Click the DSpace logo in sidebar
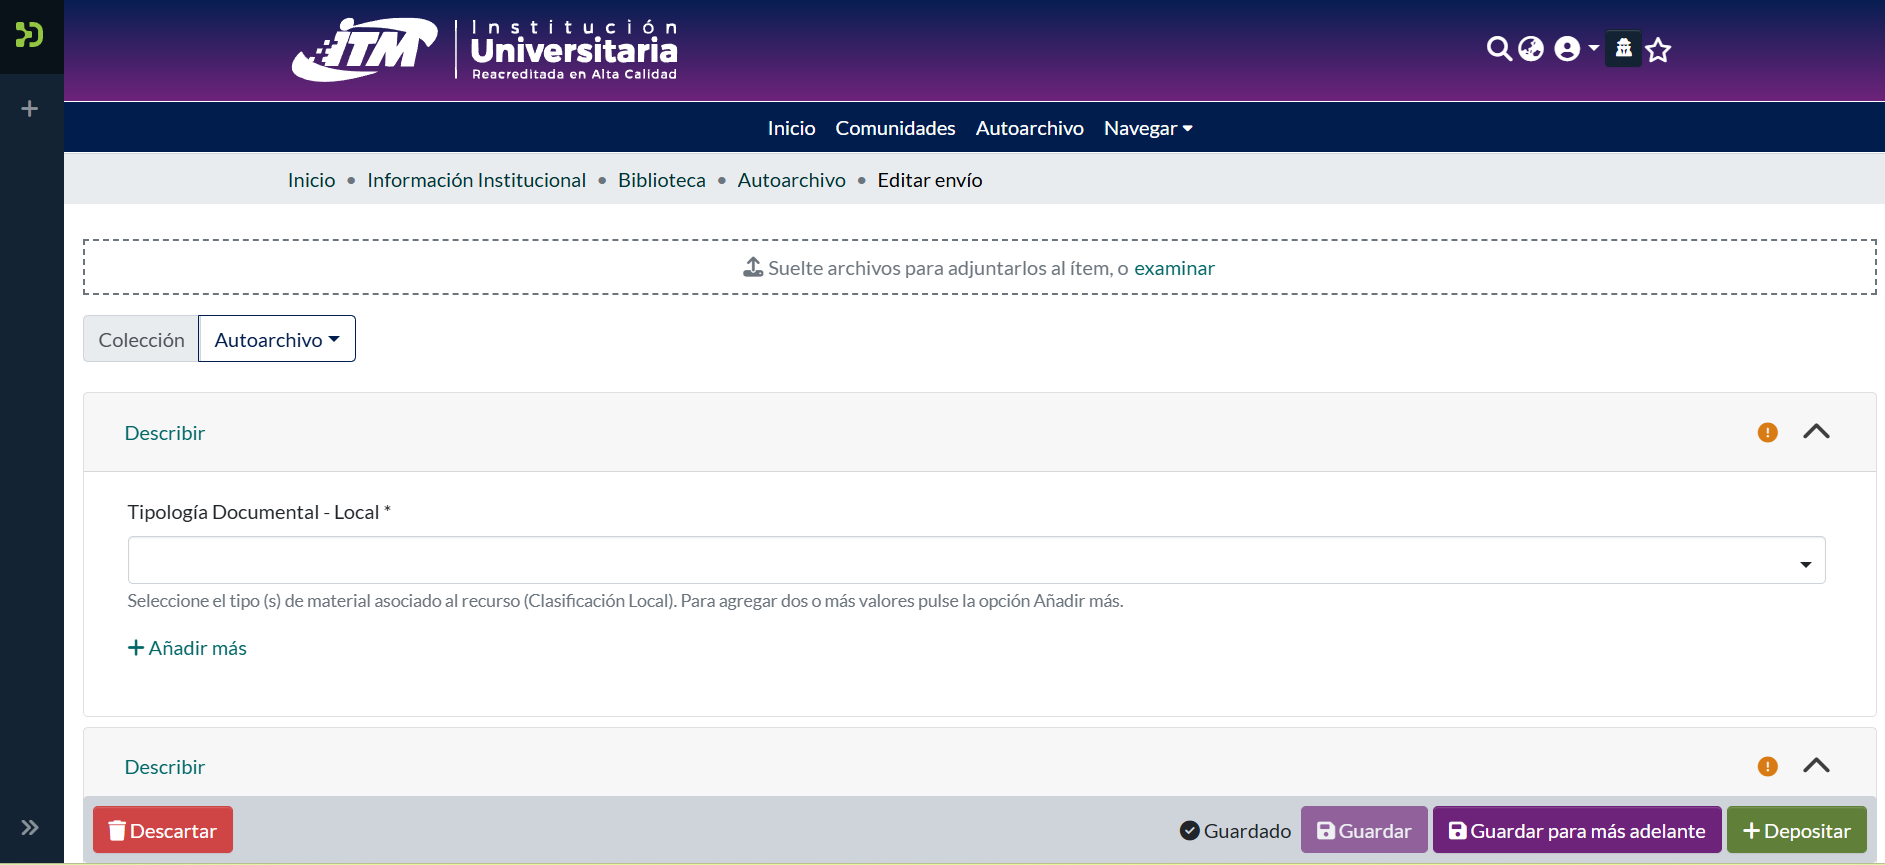 30,36
